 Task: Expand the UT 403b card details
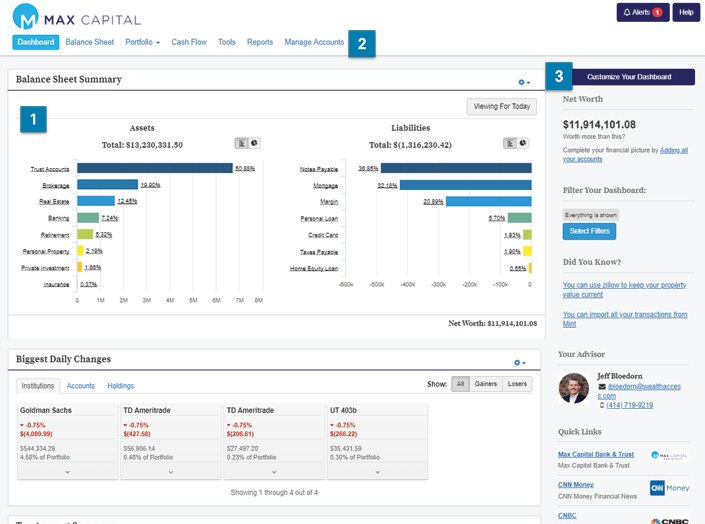[376, 471]
